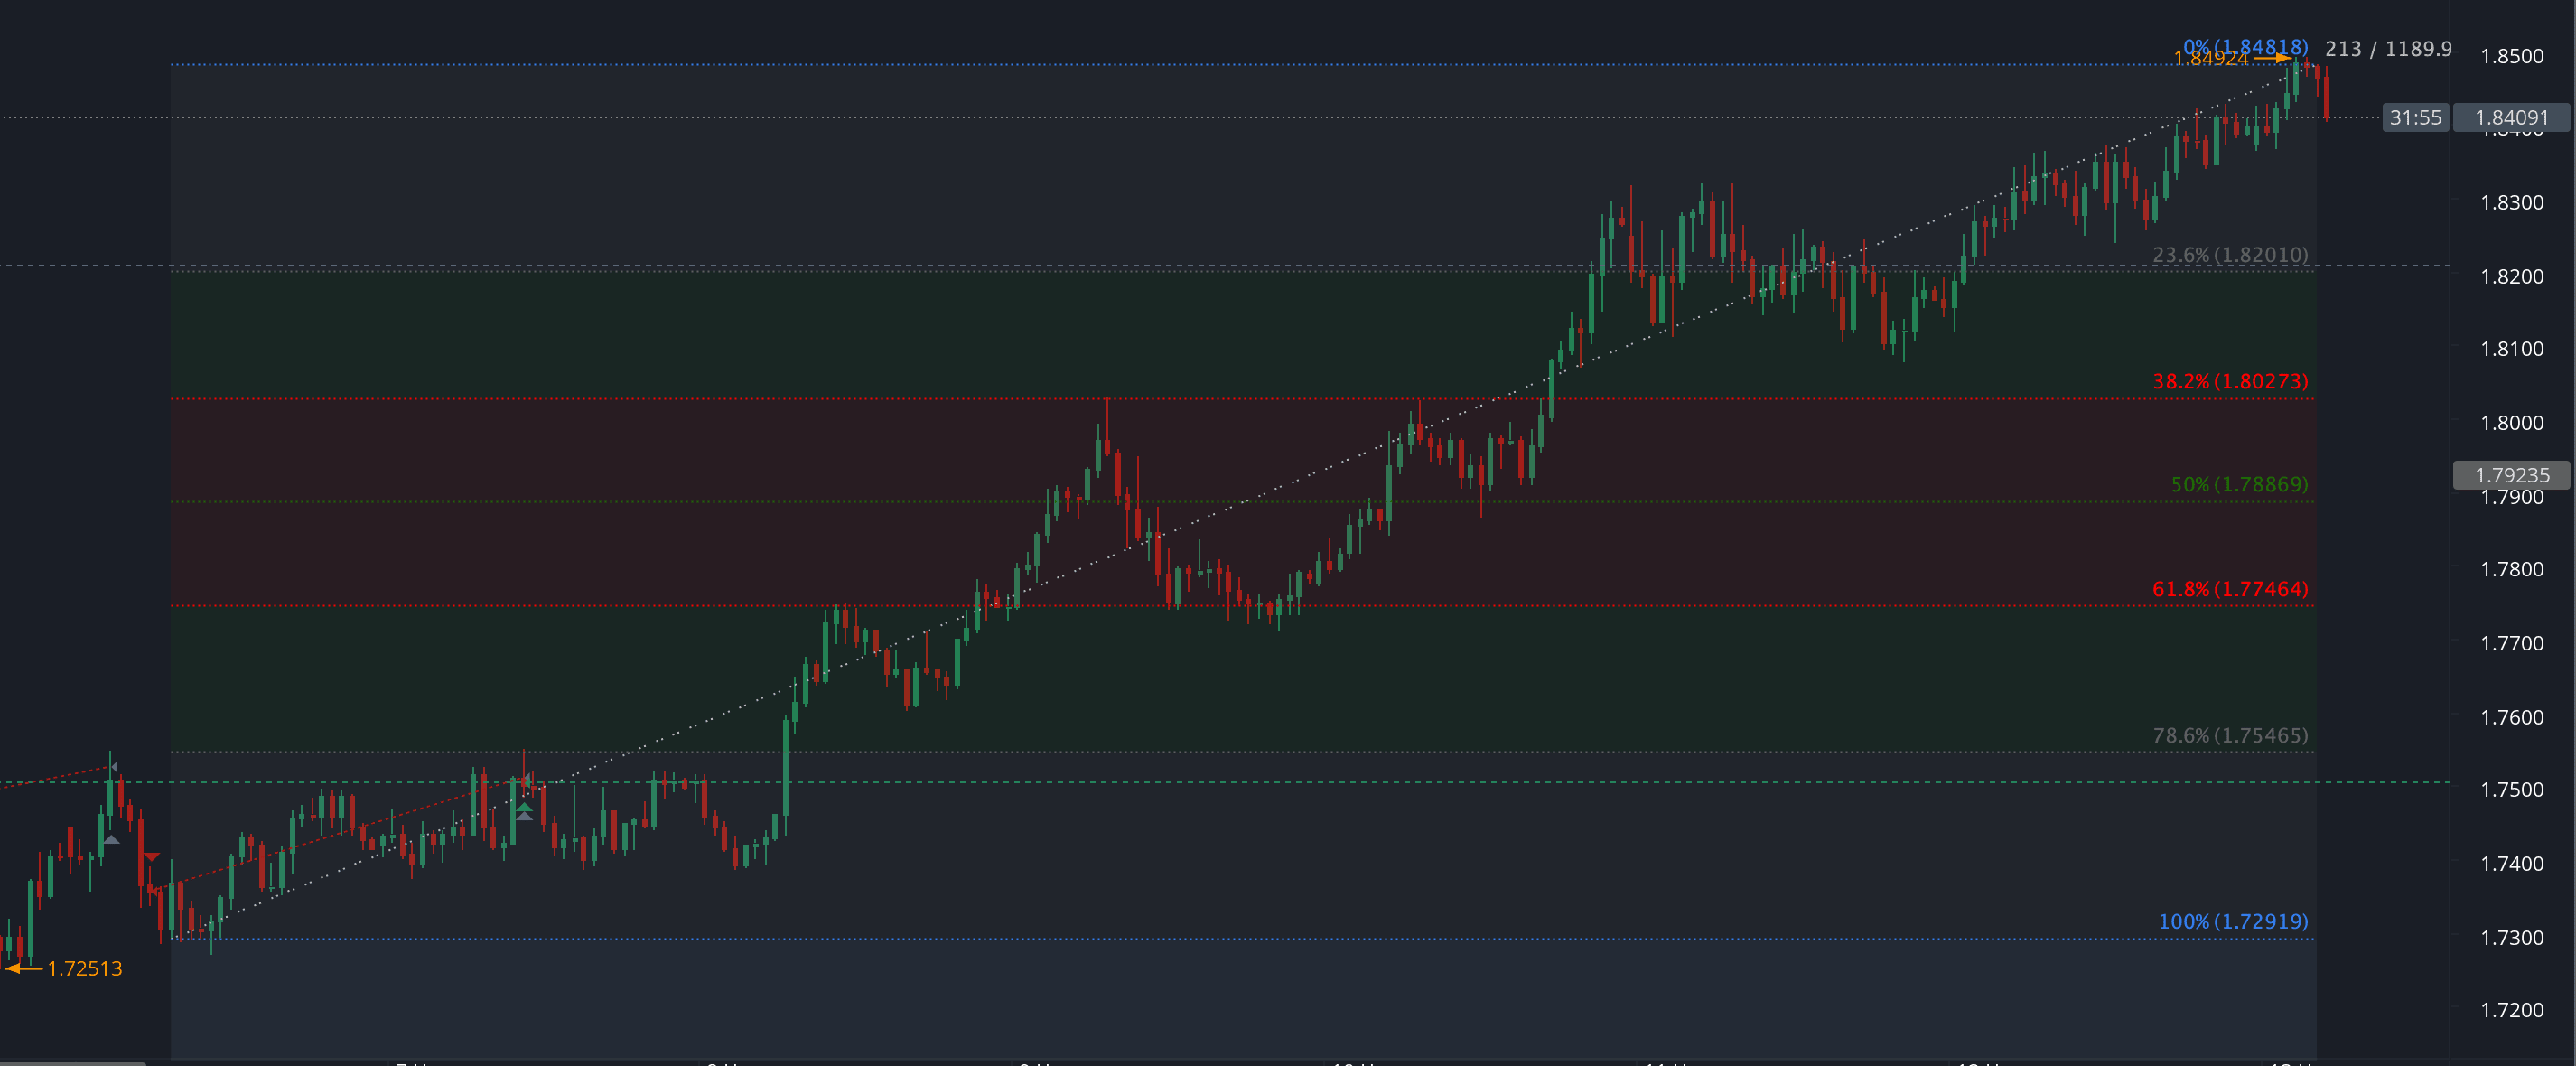Select the 0% (1.84818) Fibonacci label
Viewport: 2576px width, 1066px height.
pyautogui.click(x=2246, y=46)
